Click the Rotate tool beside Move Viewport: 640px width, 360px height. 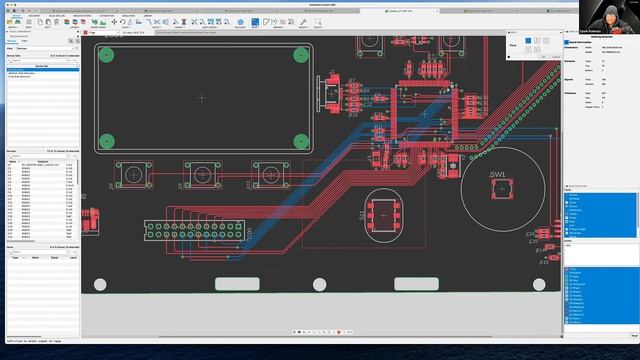[122, 22]
